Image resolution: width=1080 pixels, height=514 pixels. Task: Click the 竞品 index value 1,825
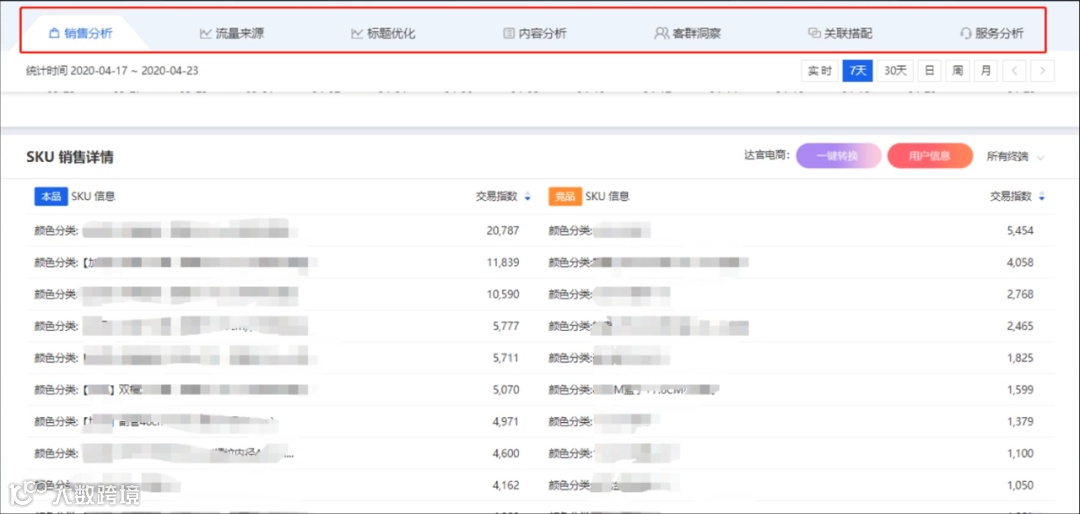click(1020, 358)
